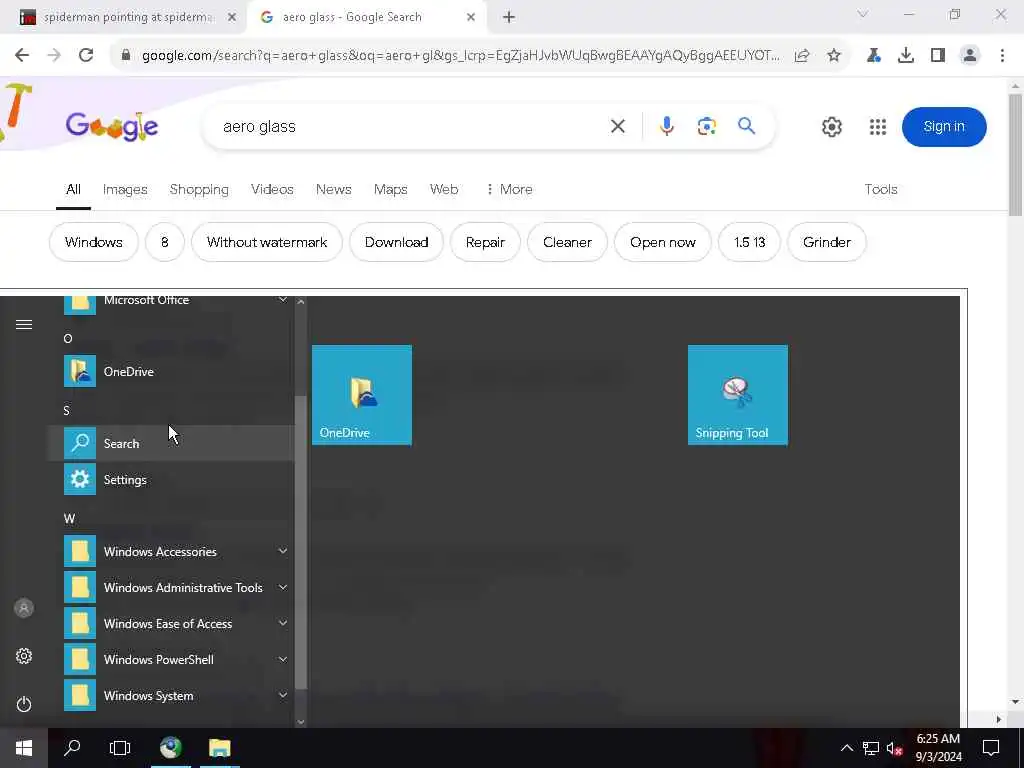Select the Windows suggestion chip
This screenshot has height=768, width=1024.
tap(93, 242)
